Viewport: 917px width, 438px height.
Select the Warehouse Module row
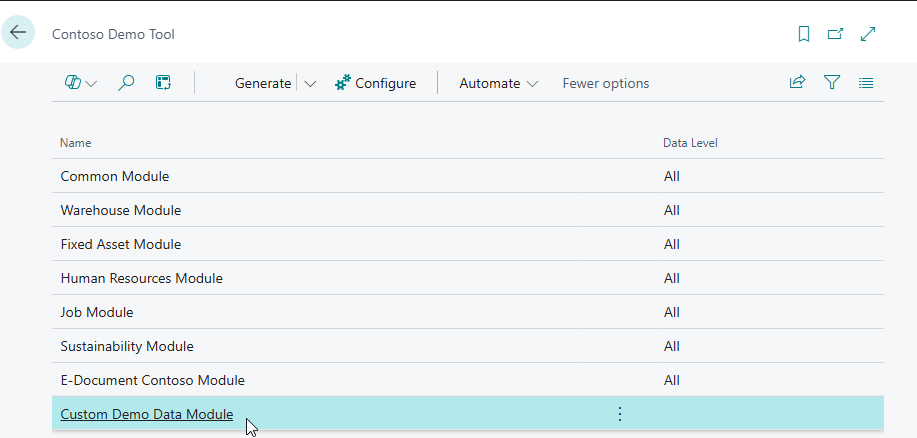[468, 210]
